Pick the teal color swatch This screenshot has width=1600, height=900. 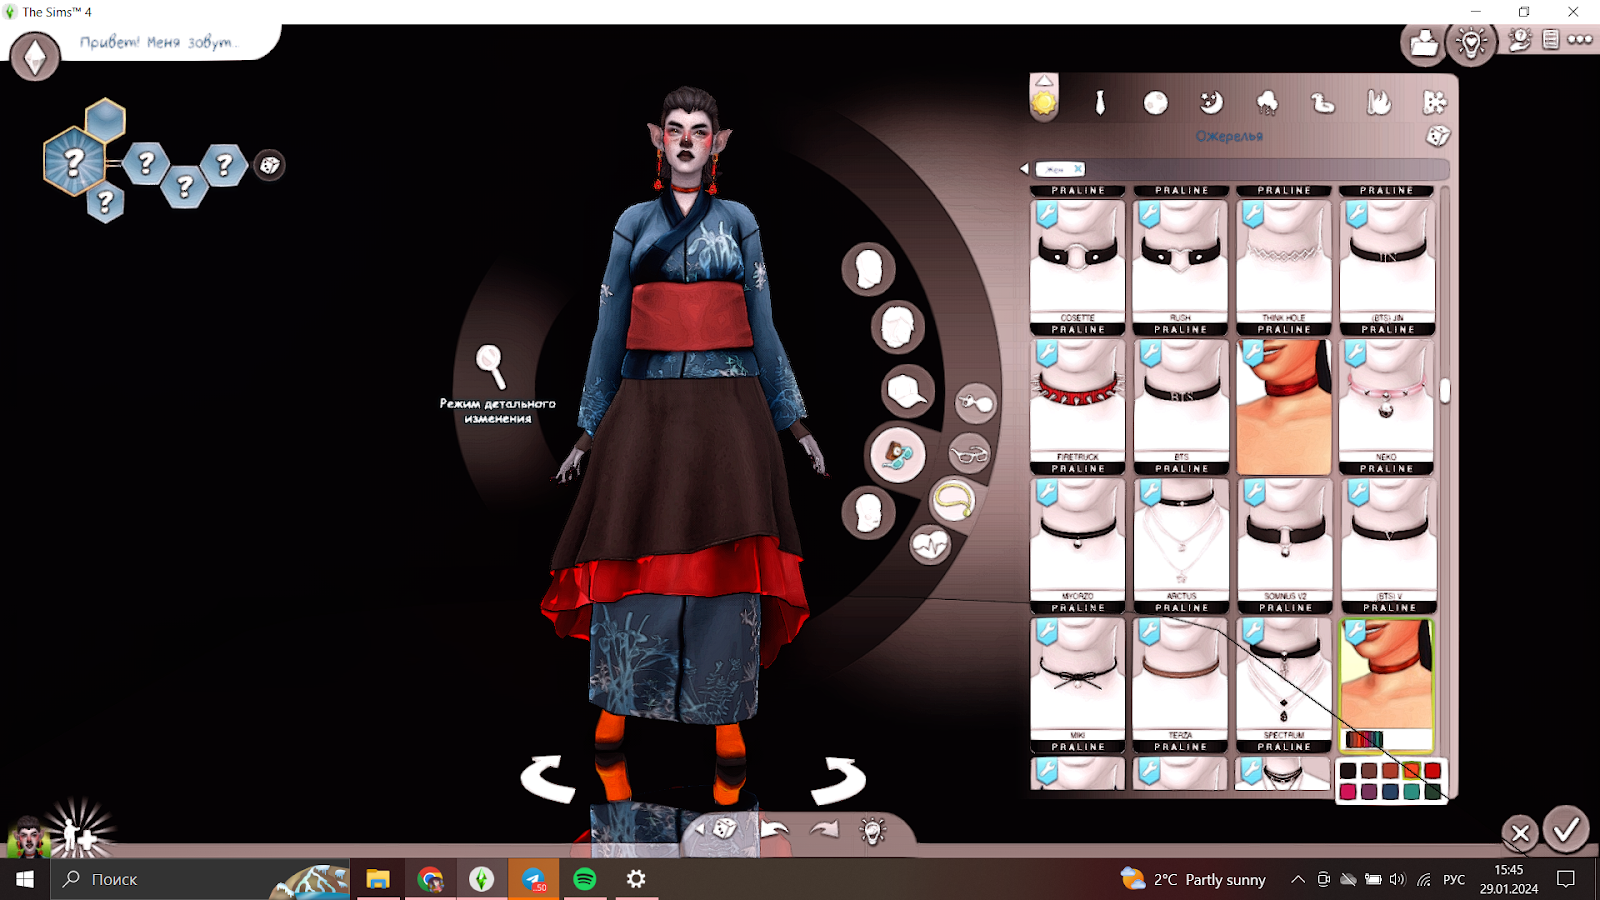[x=1411, y=791]
